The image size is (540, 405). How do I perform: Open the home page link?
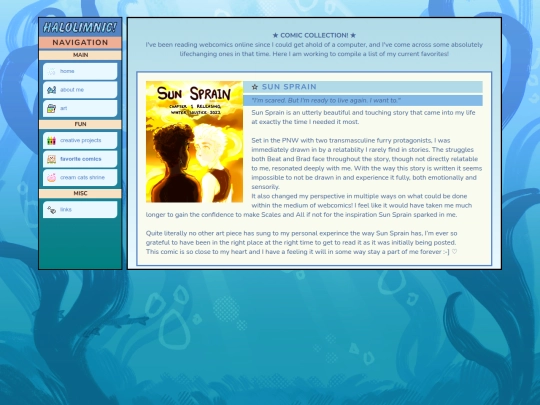pos(80,71)
